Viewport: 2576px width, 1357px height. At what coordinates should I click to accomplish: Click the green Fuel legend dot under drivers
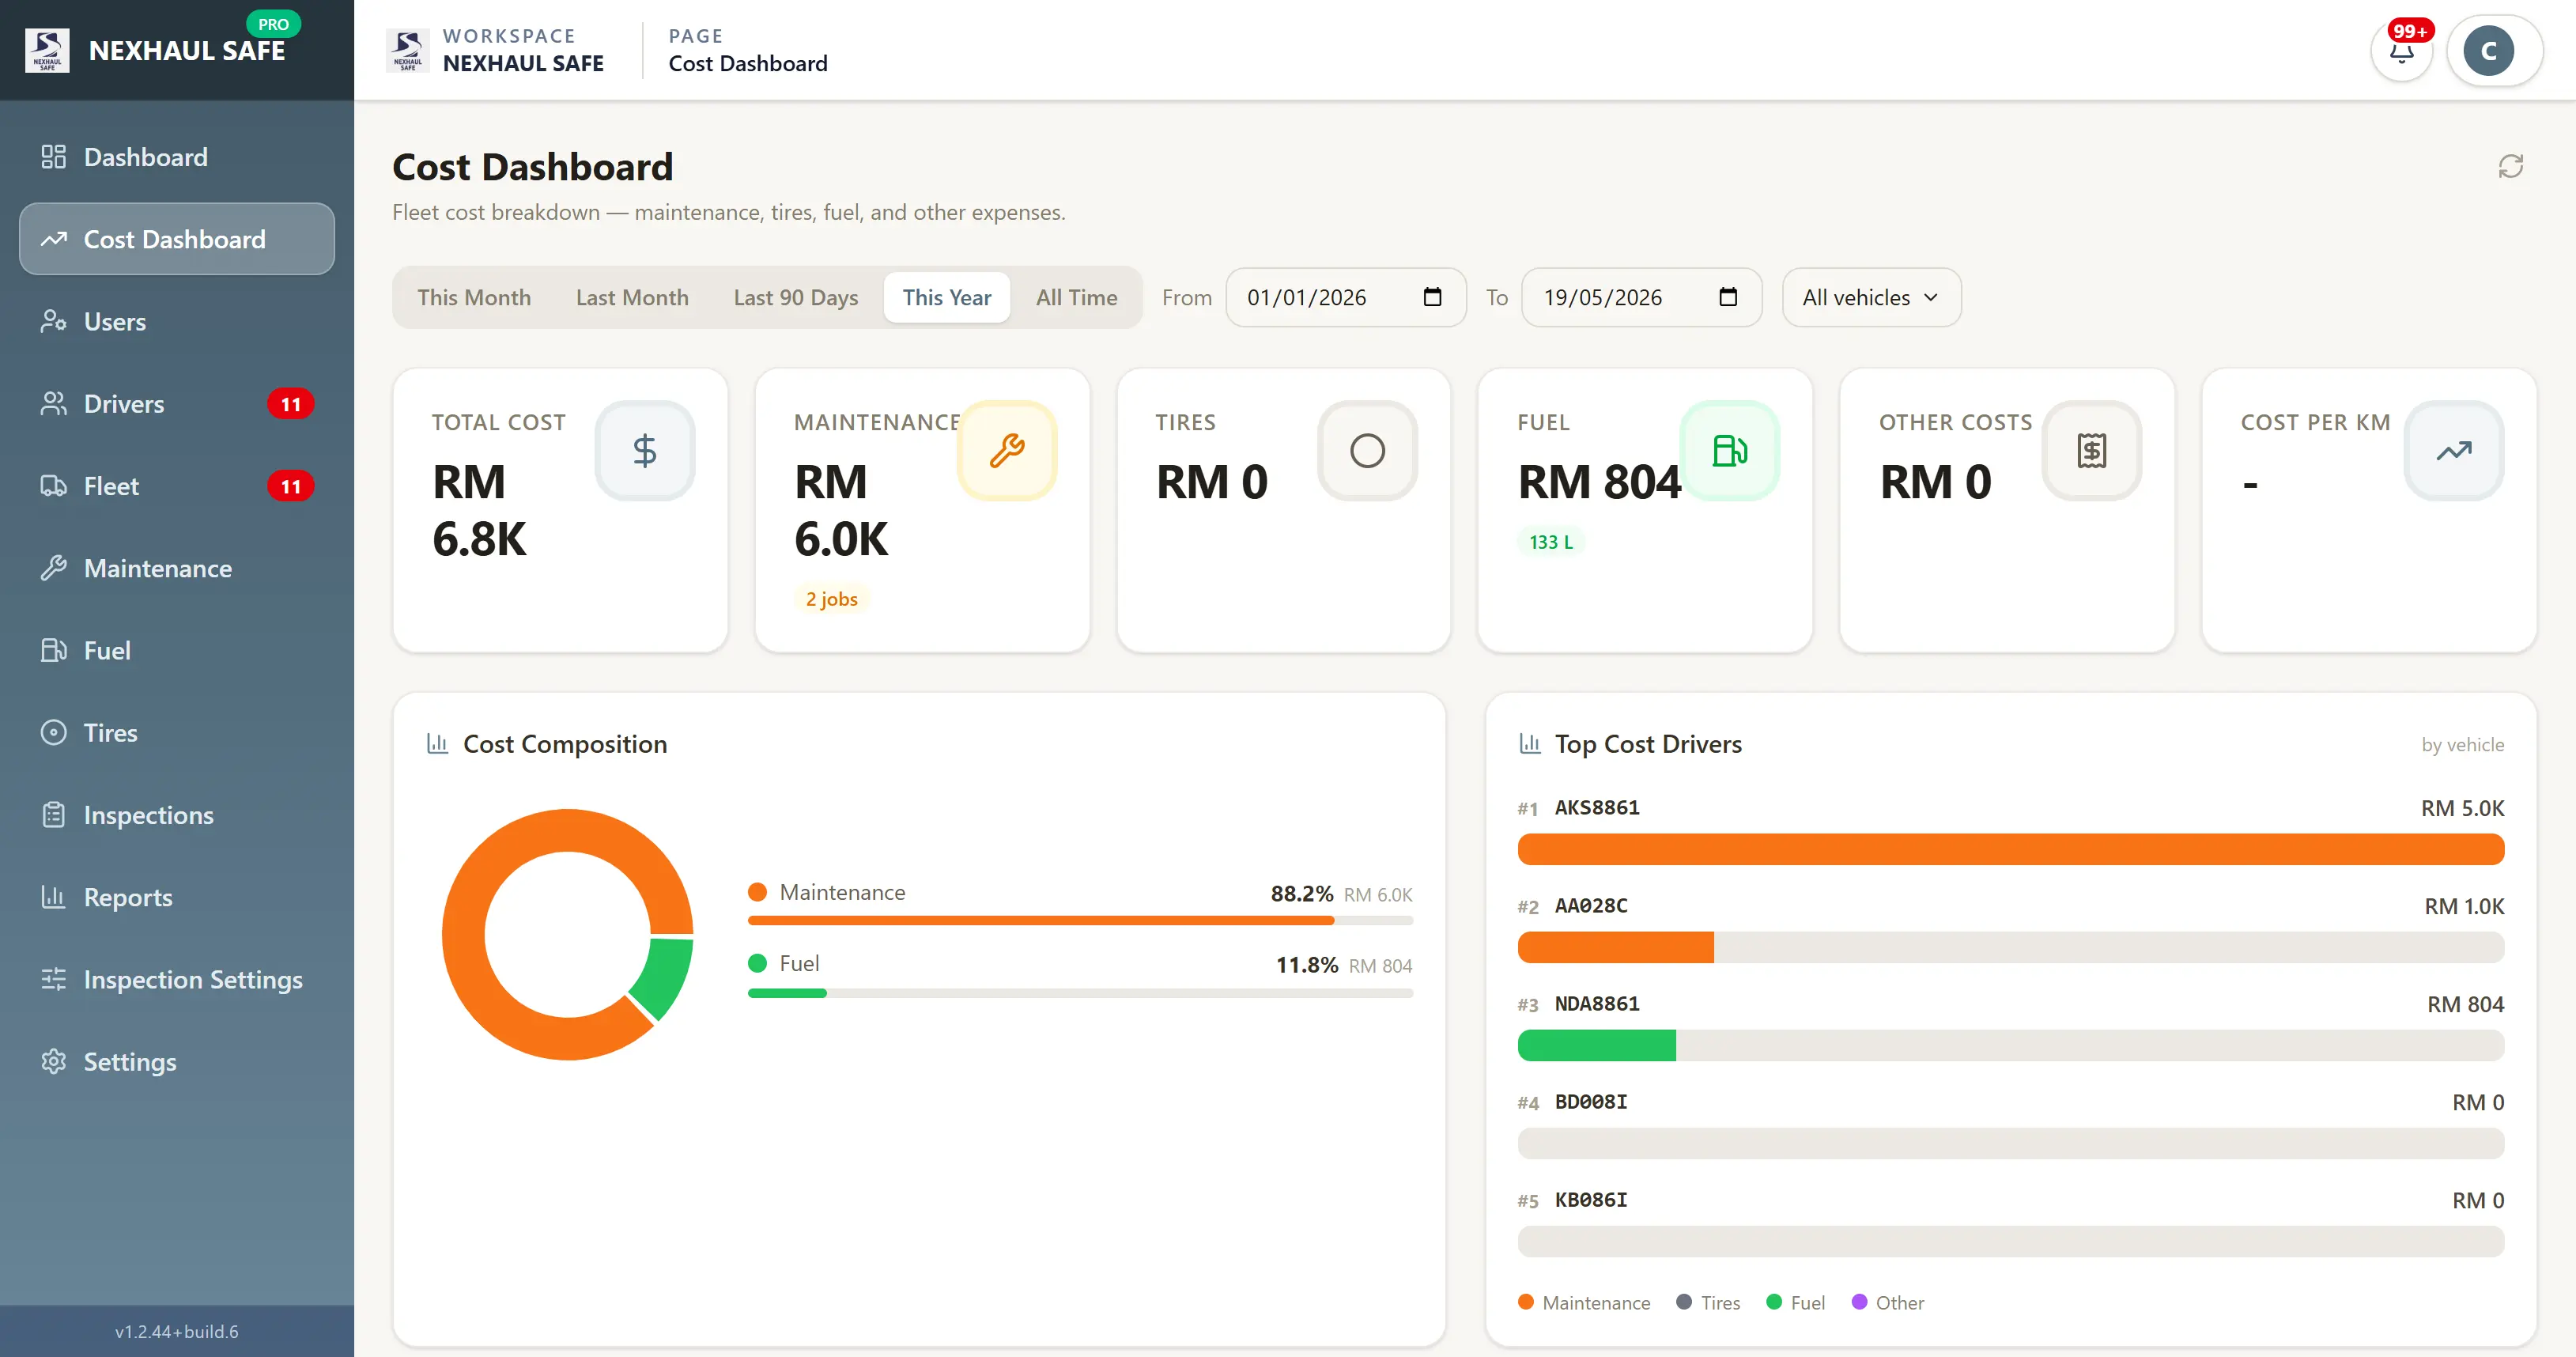[1774, 1302]
